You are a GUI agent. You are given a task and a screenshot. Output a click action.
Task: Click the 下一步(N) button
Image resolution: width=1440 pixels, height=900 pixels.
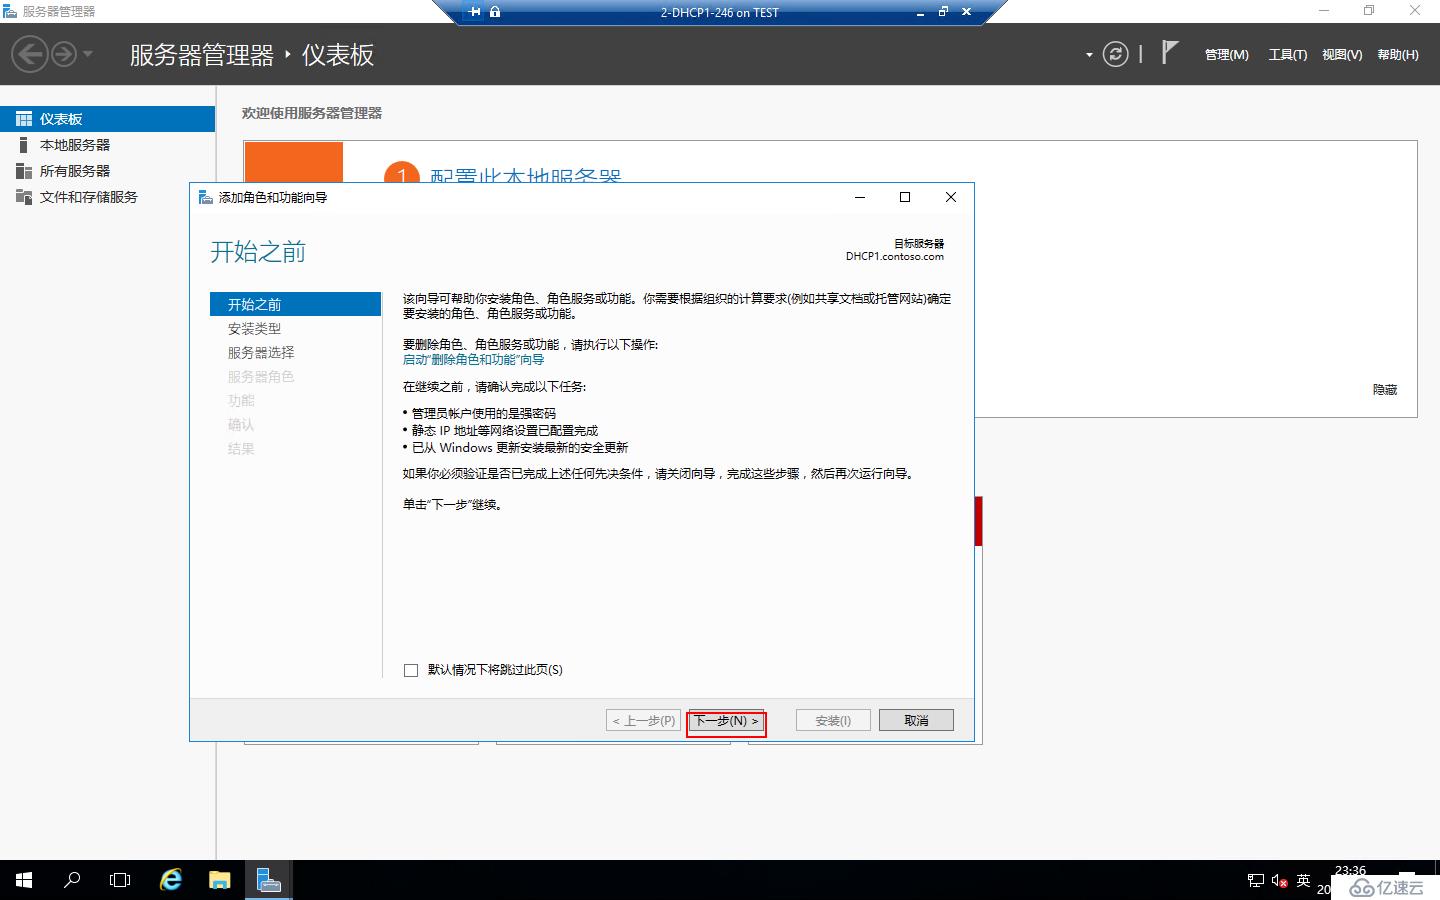tap(726, 720)
